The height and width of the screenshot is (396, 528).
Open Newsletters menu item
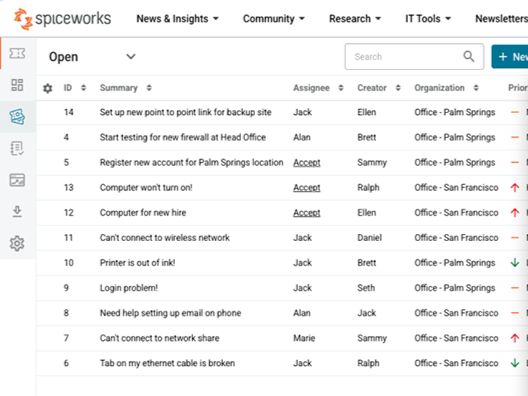coord(501,19)
